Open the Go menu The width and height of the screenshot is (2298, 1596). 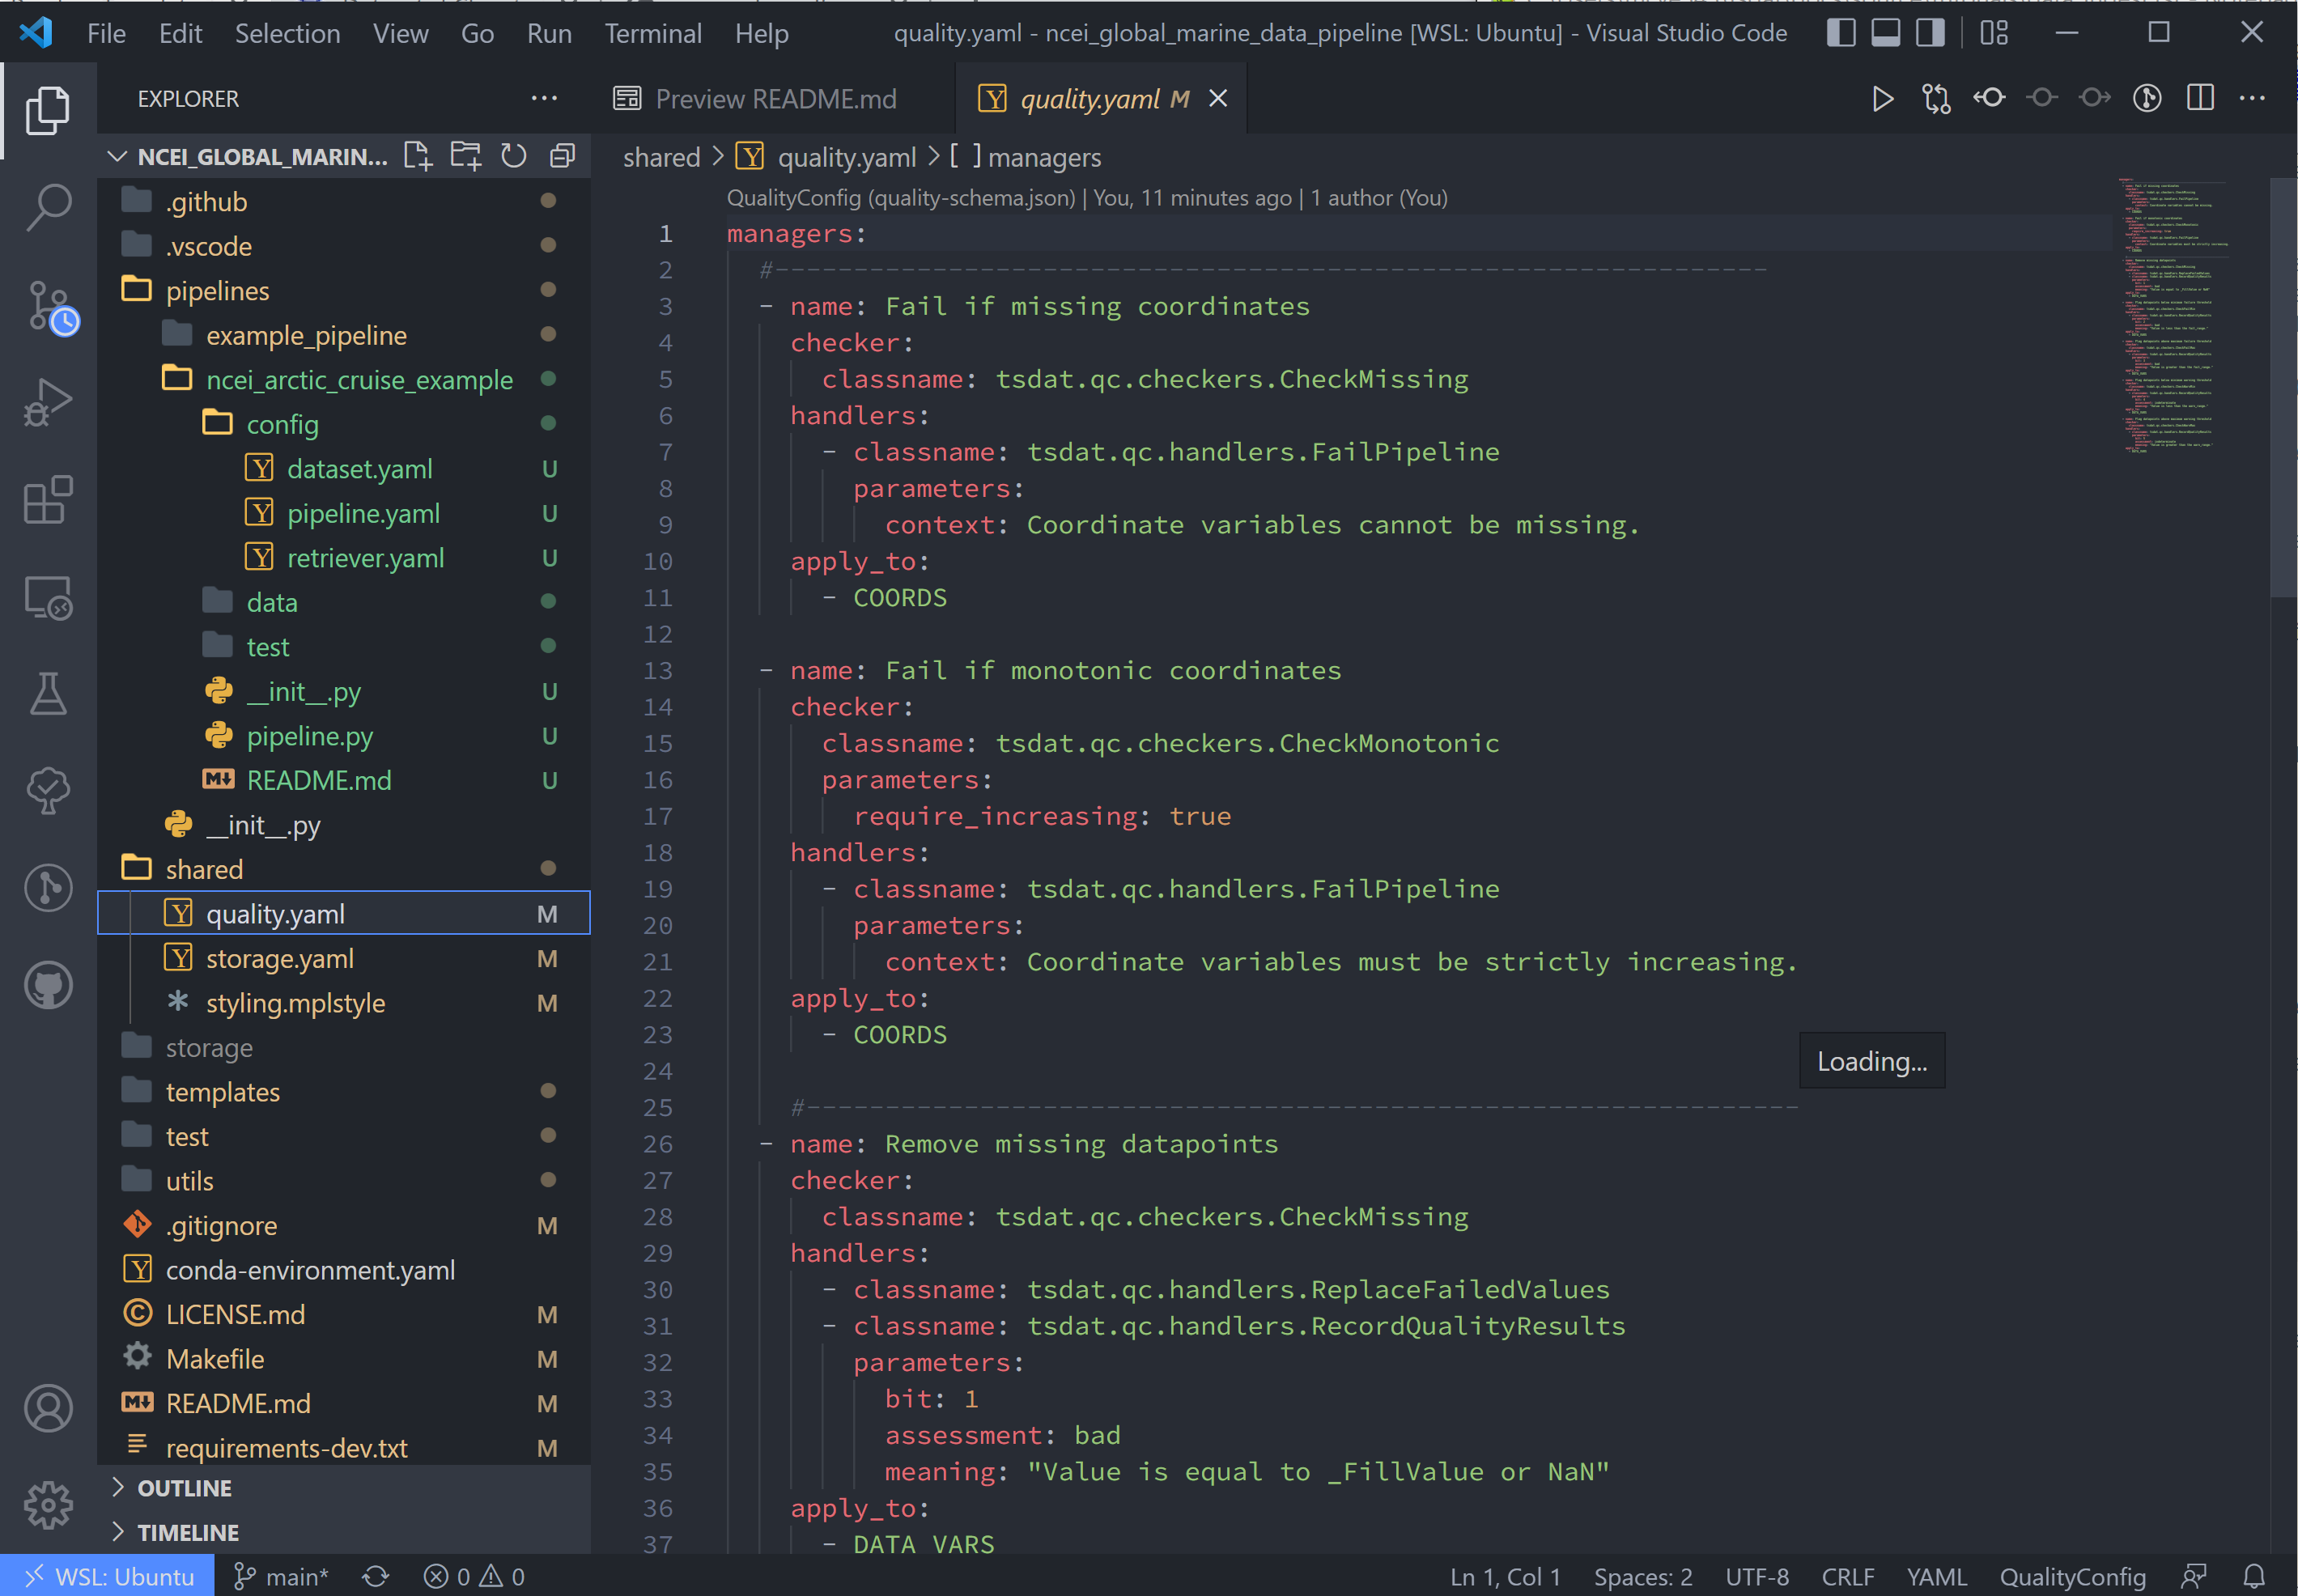point(477,33)
